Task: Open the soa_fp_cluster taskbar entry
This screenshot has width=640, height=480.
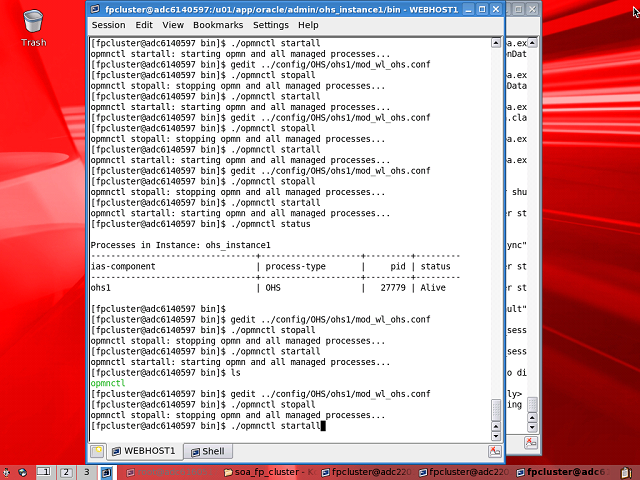Action: (x=270, y=472)
